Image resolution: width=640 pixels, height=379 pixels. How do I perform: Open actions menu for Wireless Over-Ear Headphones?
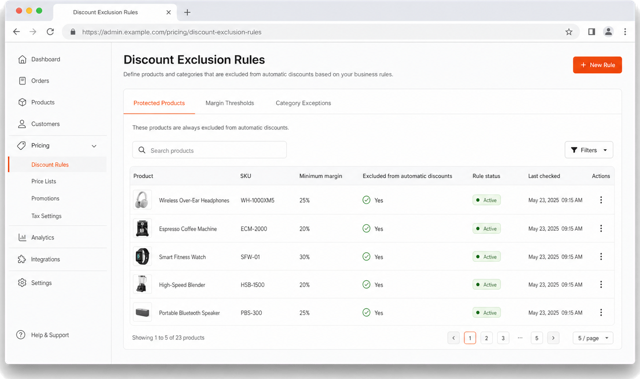601,200
